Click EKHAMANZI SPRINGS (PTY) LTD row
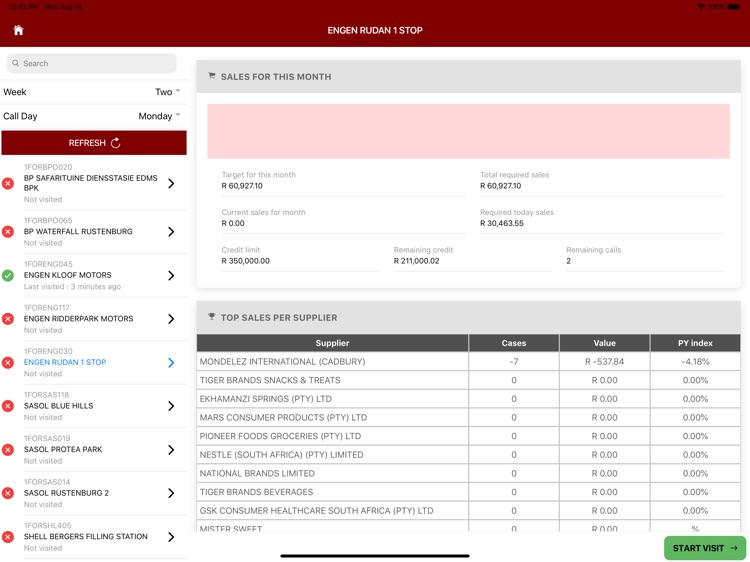 (x=468, y=399)
